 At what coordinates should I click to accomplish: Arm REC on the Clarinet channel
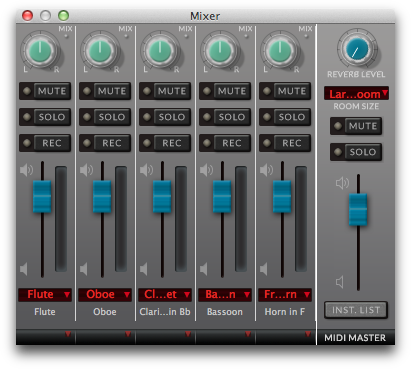(x=165, y=143)
